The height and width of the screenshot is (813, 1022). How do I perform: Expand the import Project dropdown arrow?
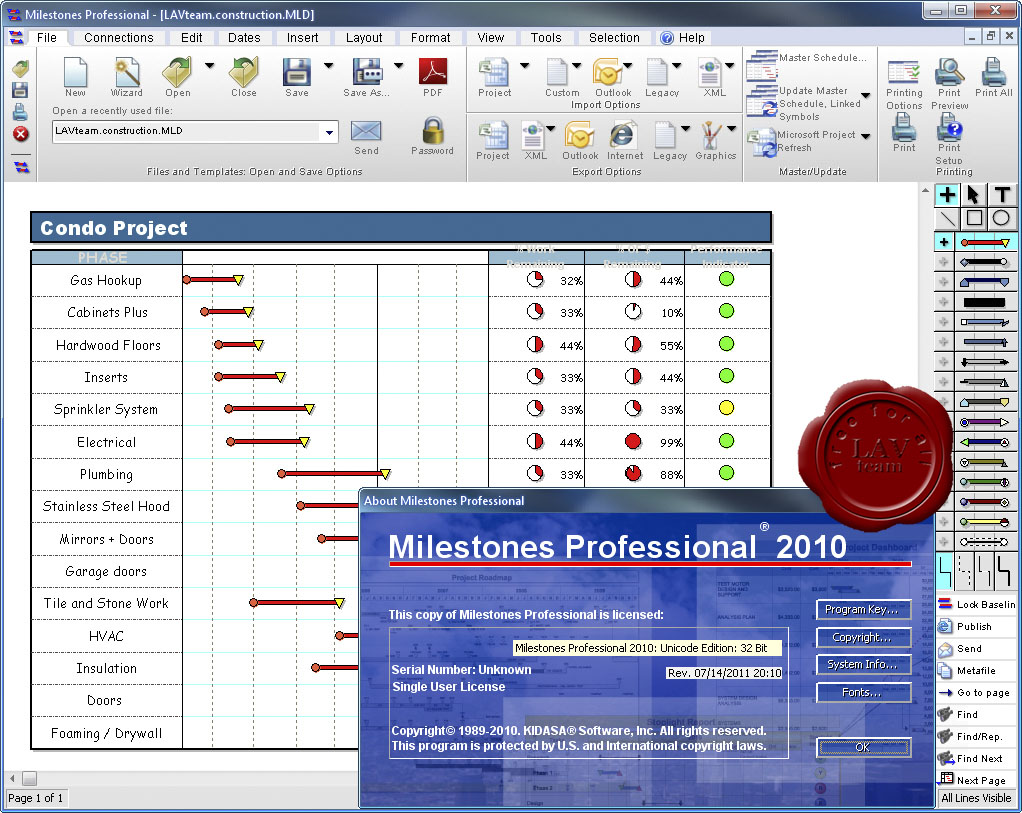[x=524, y=65]
